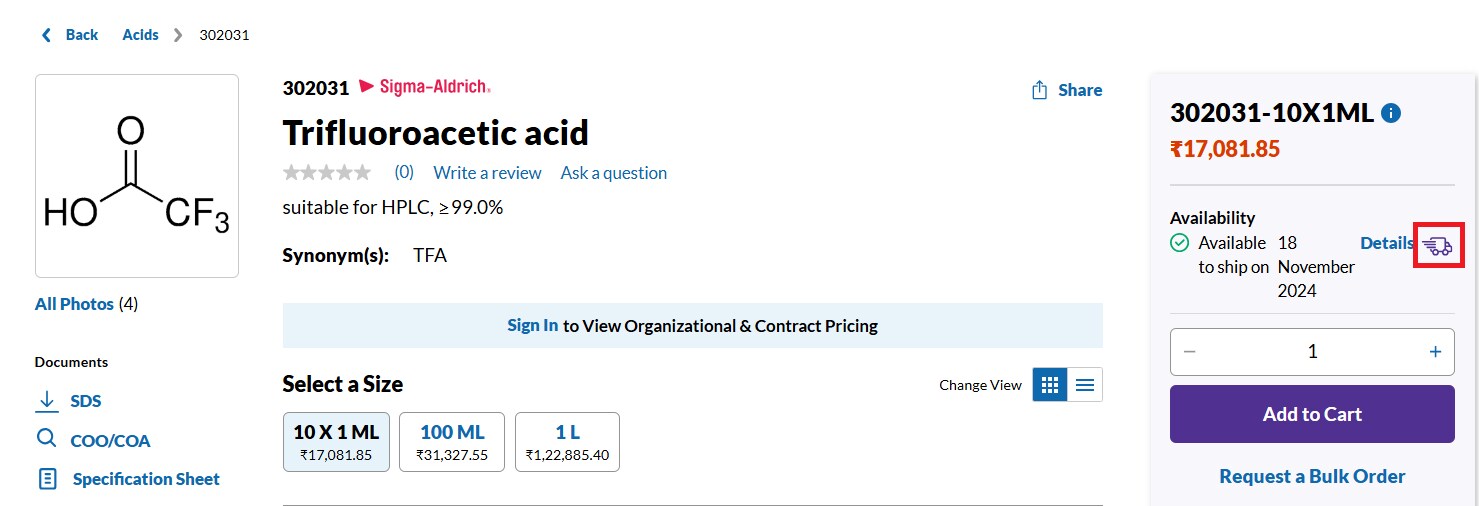Image resolution: width=1479 pixels, height=506 pixels.
Task: Open product info icon beside 302031-10X1ML
Action: 1391,113
